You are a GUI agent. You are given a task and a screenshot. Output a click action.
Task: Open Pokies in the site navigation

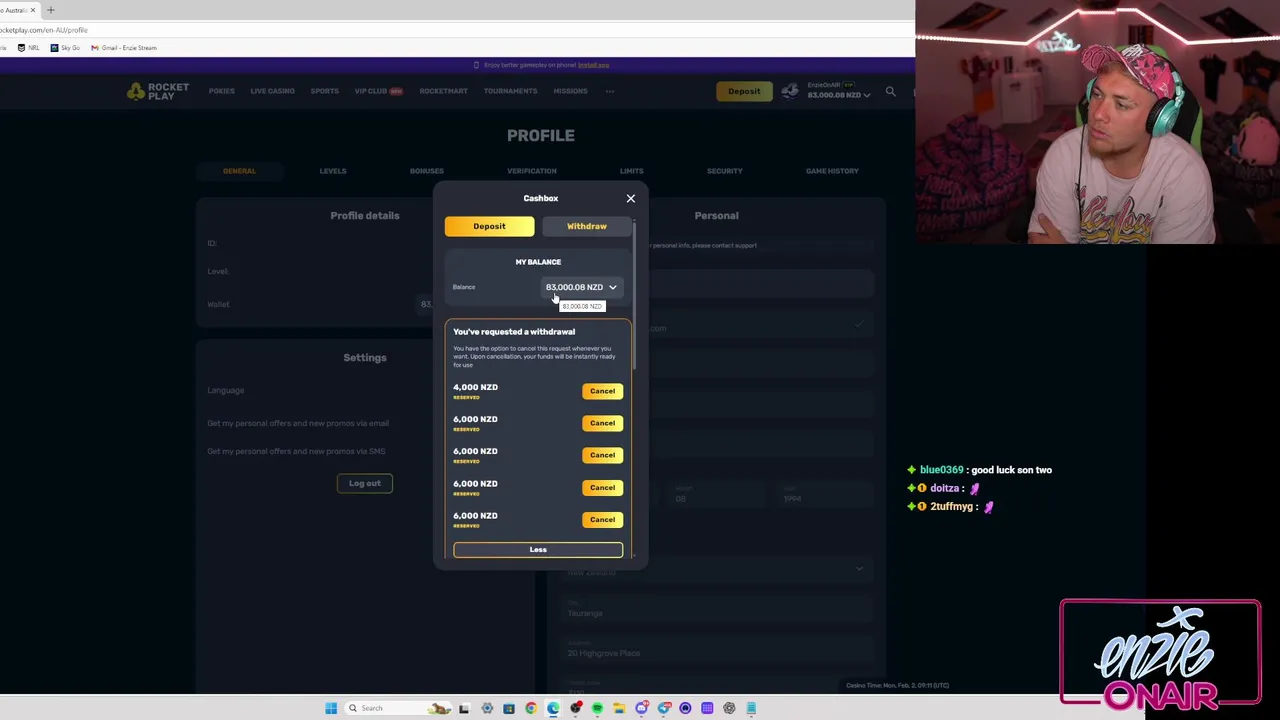(222, 91)
